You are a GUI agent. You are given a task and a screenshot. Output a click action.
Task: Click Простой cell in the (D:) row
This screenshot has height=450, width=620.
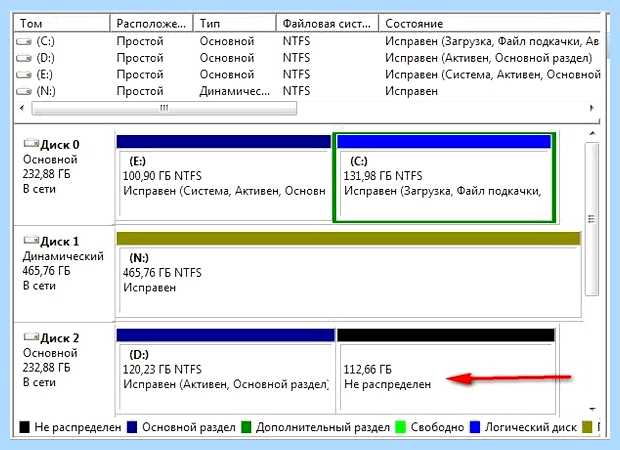pos(140,58)
